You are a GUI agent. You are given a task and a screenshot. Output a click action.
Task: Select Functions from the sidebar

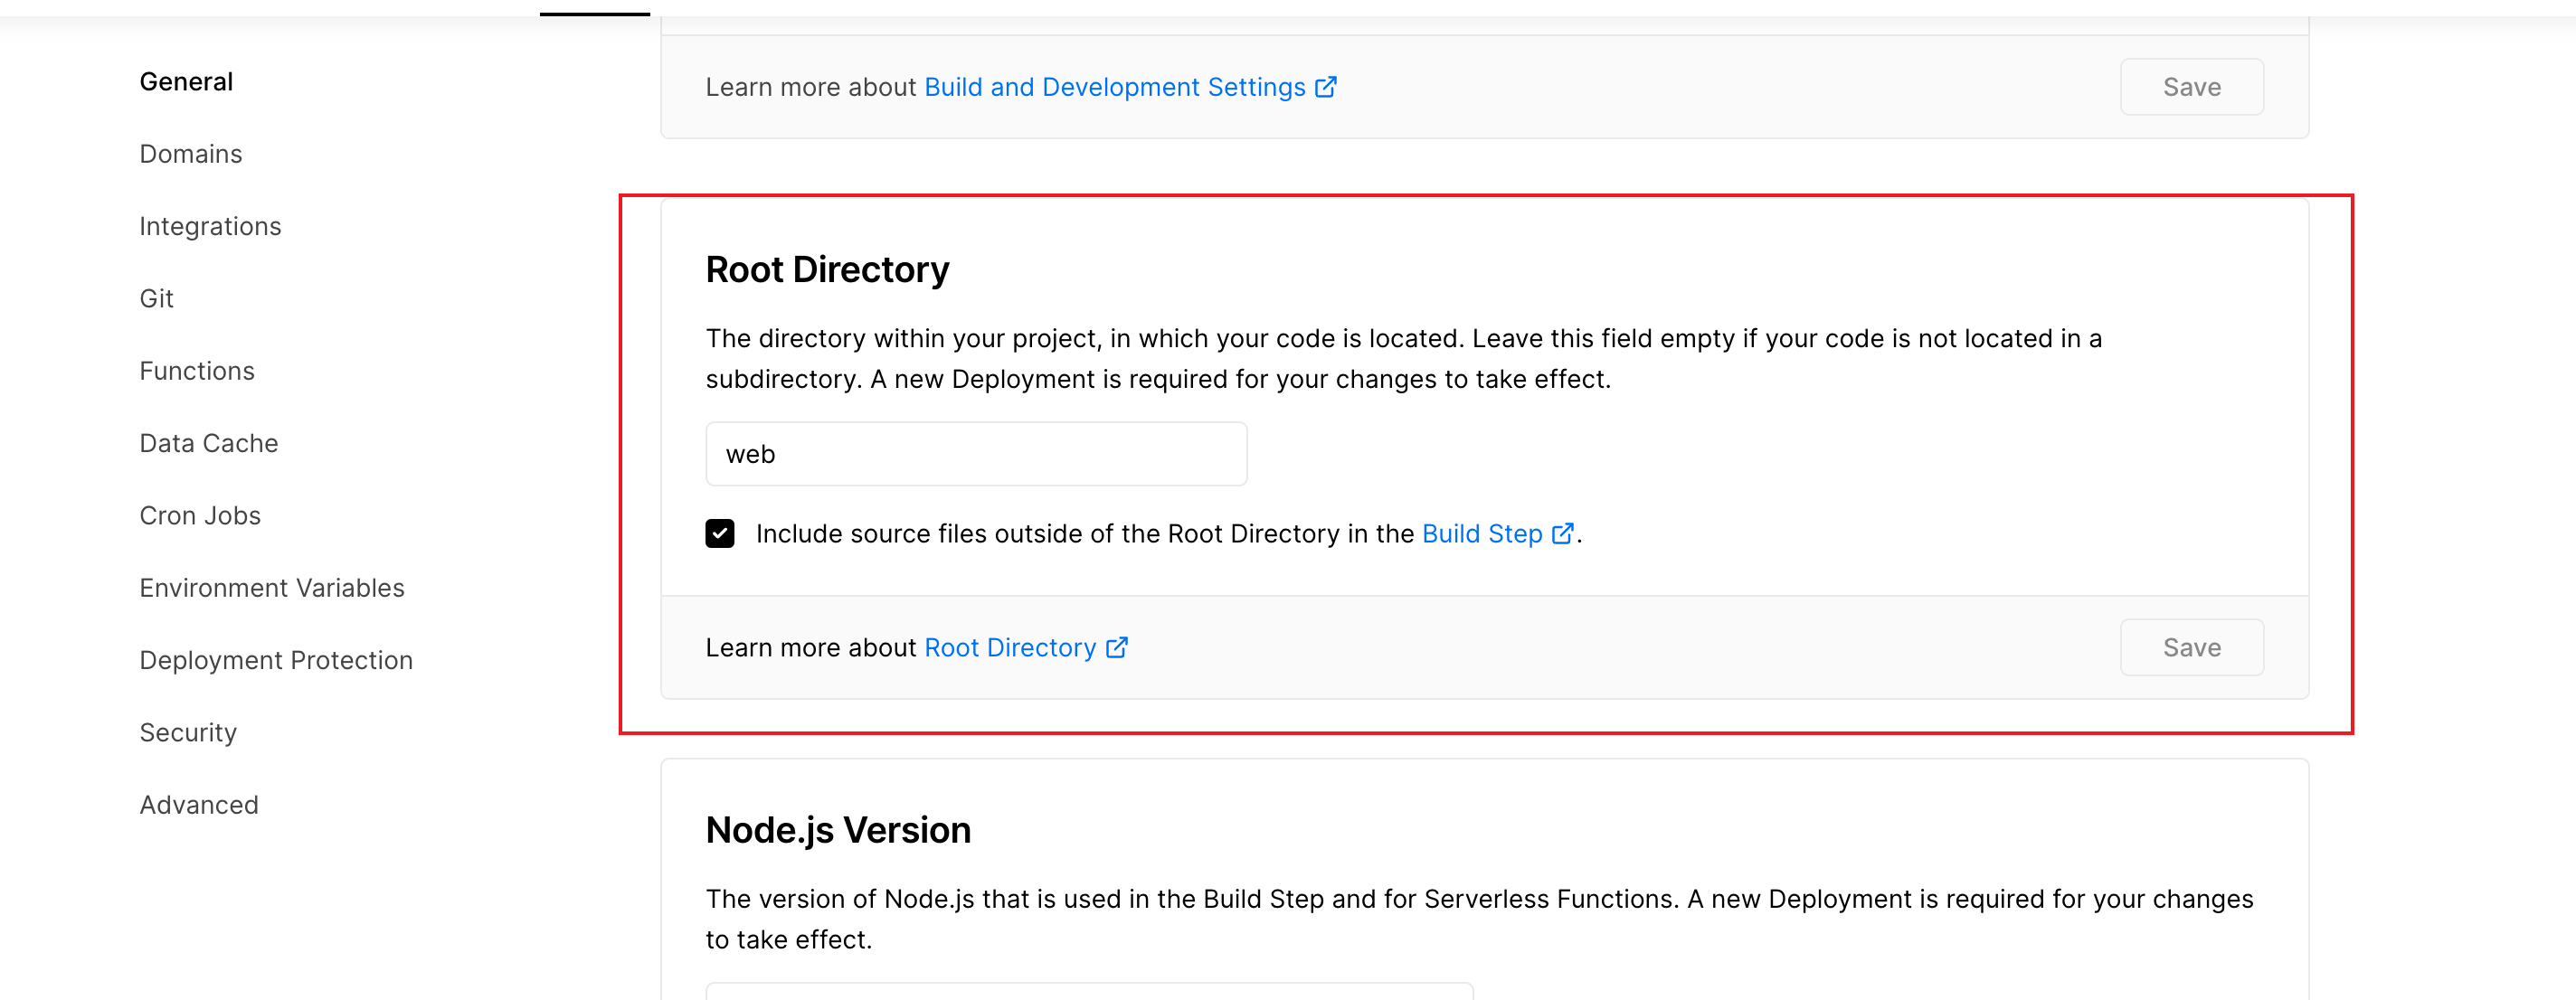pyautogui.click(x=197, y=370)
